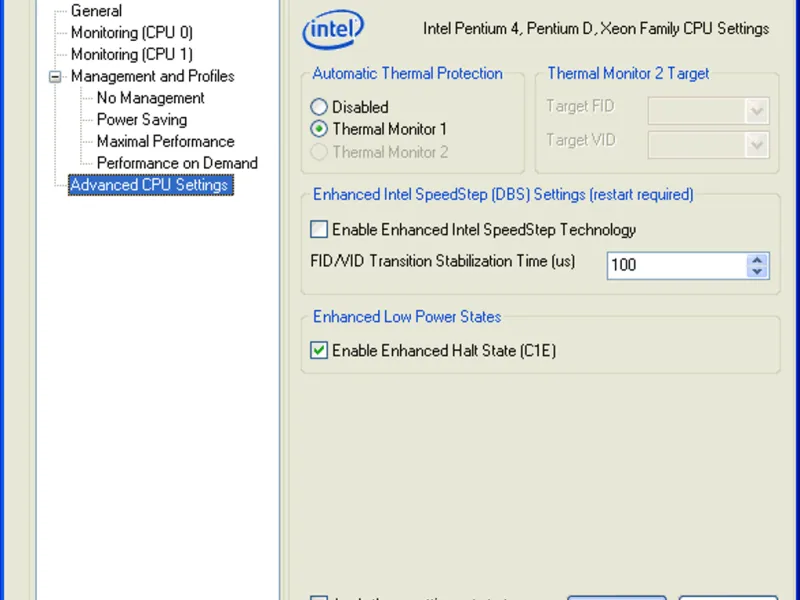Select the Thermal Monitor 1 radio button
Screen dimensions: 800x600
tap(379, 129)
